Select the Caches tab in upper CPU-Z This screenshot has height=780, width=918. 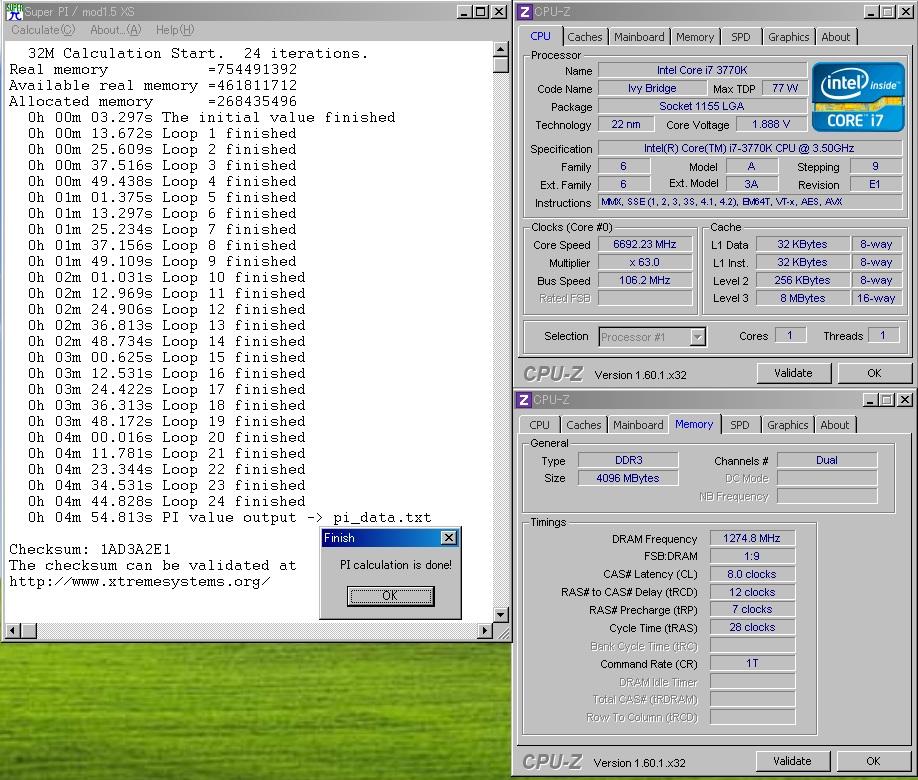coord(584,37)
